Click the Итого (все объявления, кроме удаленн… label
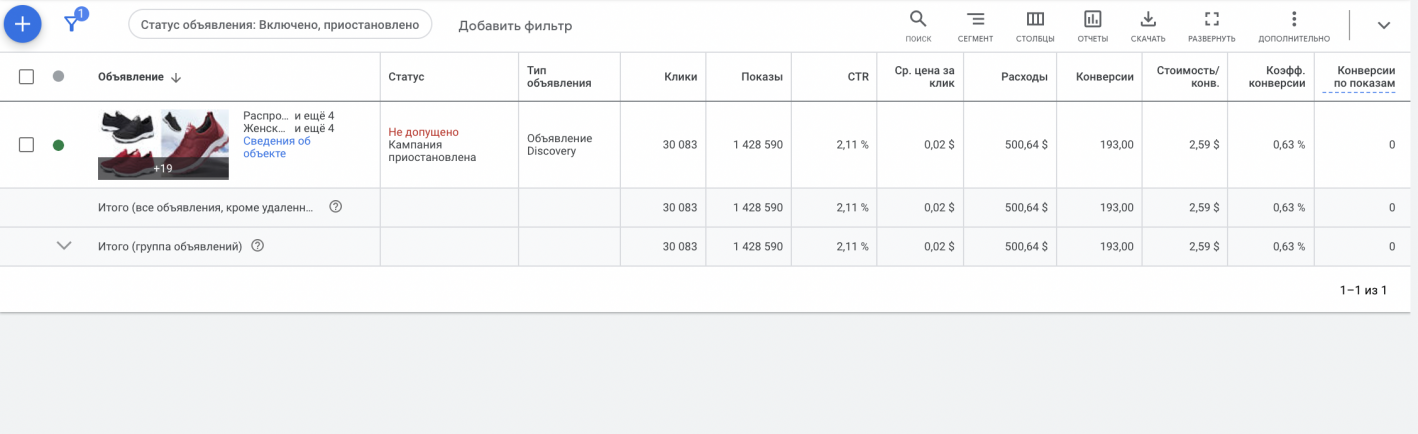Viewport: 1418px width, 434px height. click(x=206, y=207)
